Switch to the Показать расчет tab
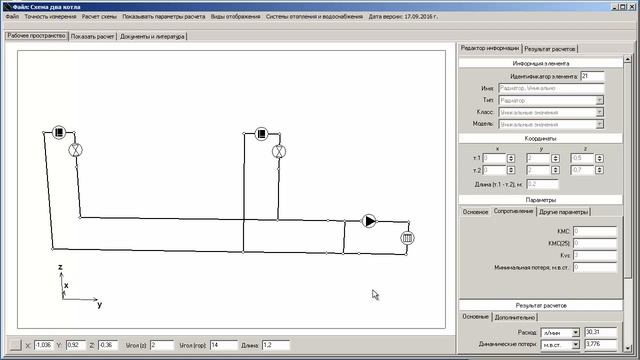640x360 pixels. (92, 36)
